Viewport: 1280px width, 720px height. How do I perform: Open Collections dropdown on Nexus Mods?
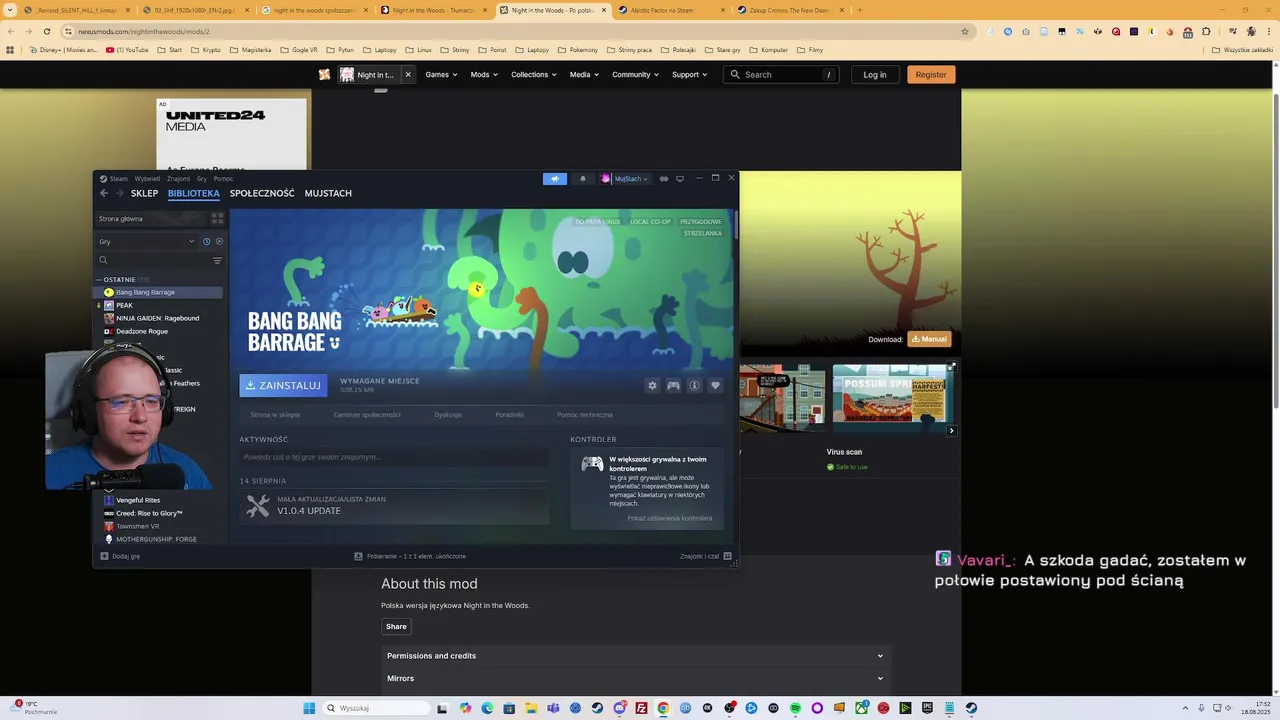tap(534, 74)
